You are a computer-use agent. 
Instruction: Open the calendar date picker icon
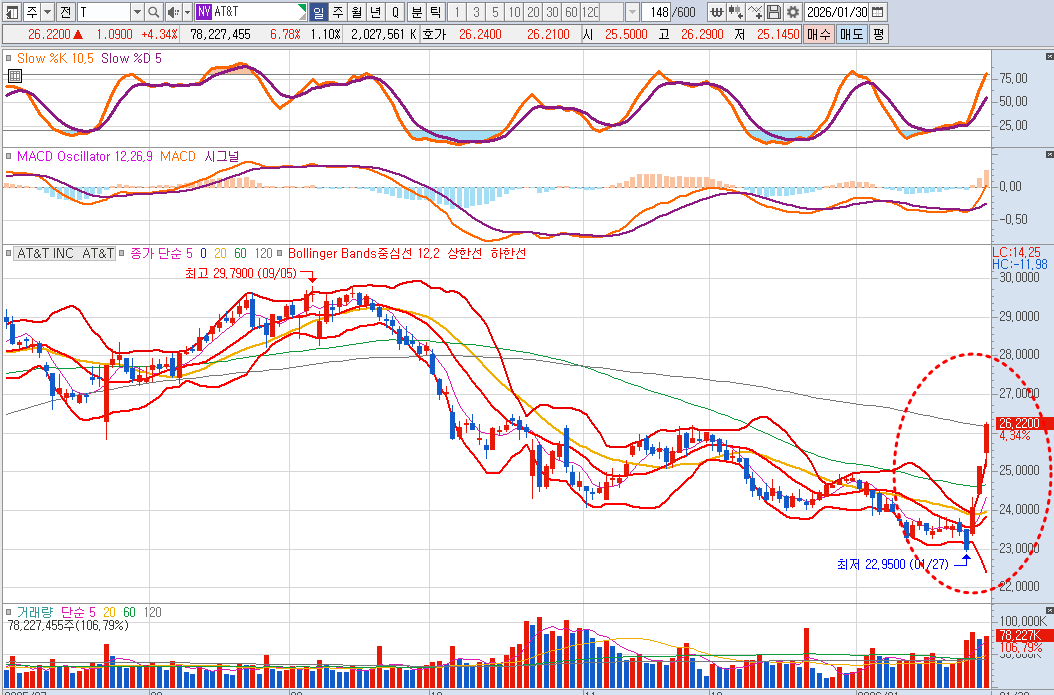pos(877,12)
